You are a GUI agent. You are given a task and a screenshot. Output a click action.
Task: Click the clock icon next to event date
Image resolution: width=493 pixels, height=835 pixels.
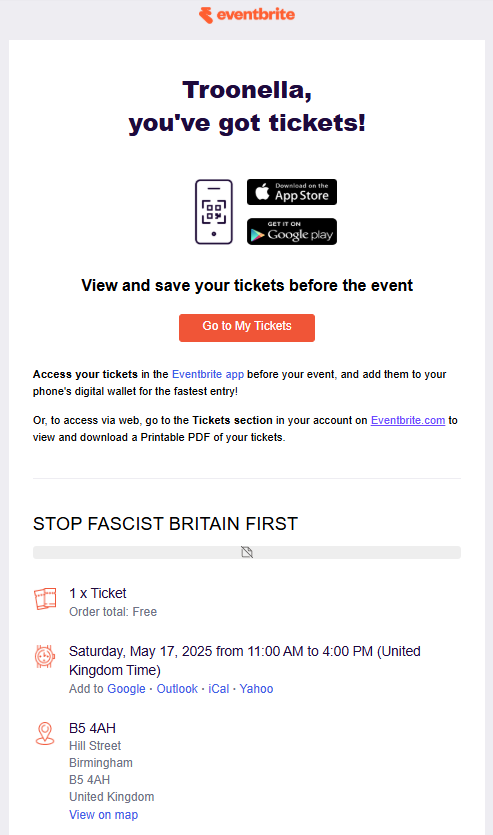[45, 657]
